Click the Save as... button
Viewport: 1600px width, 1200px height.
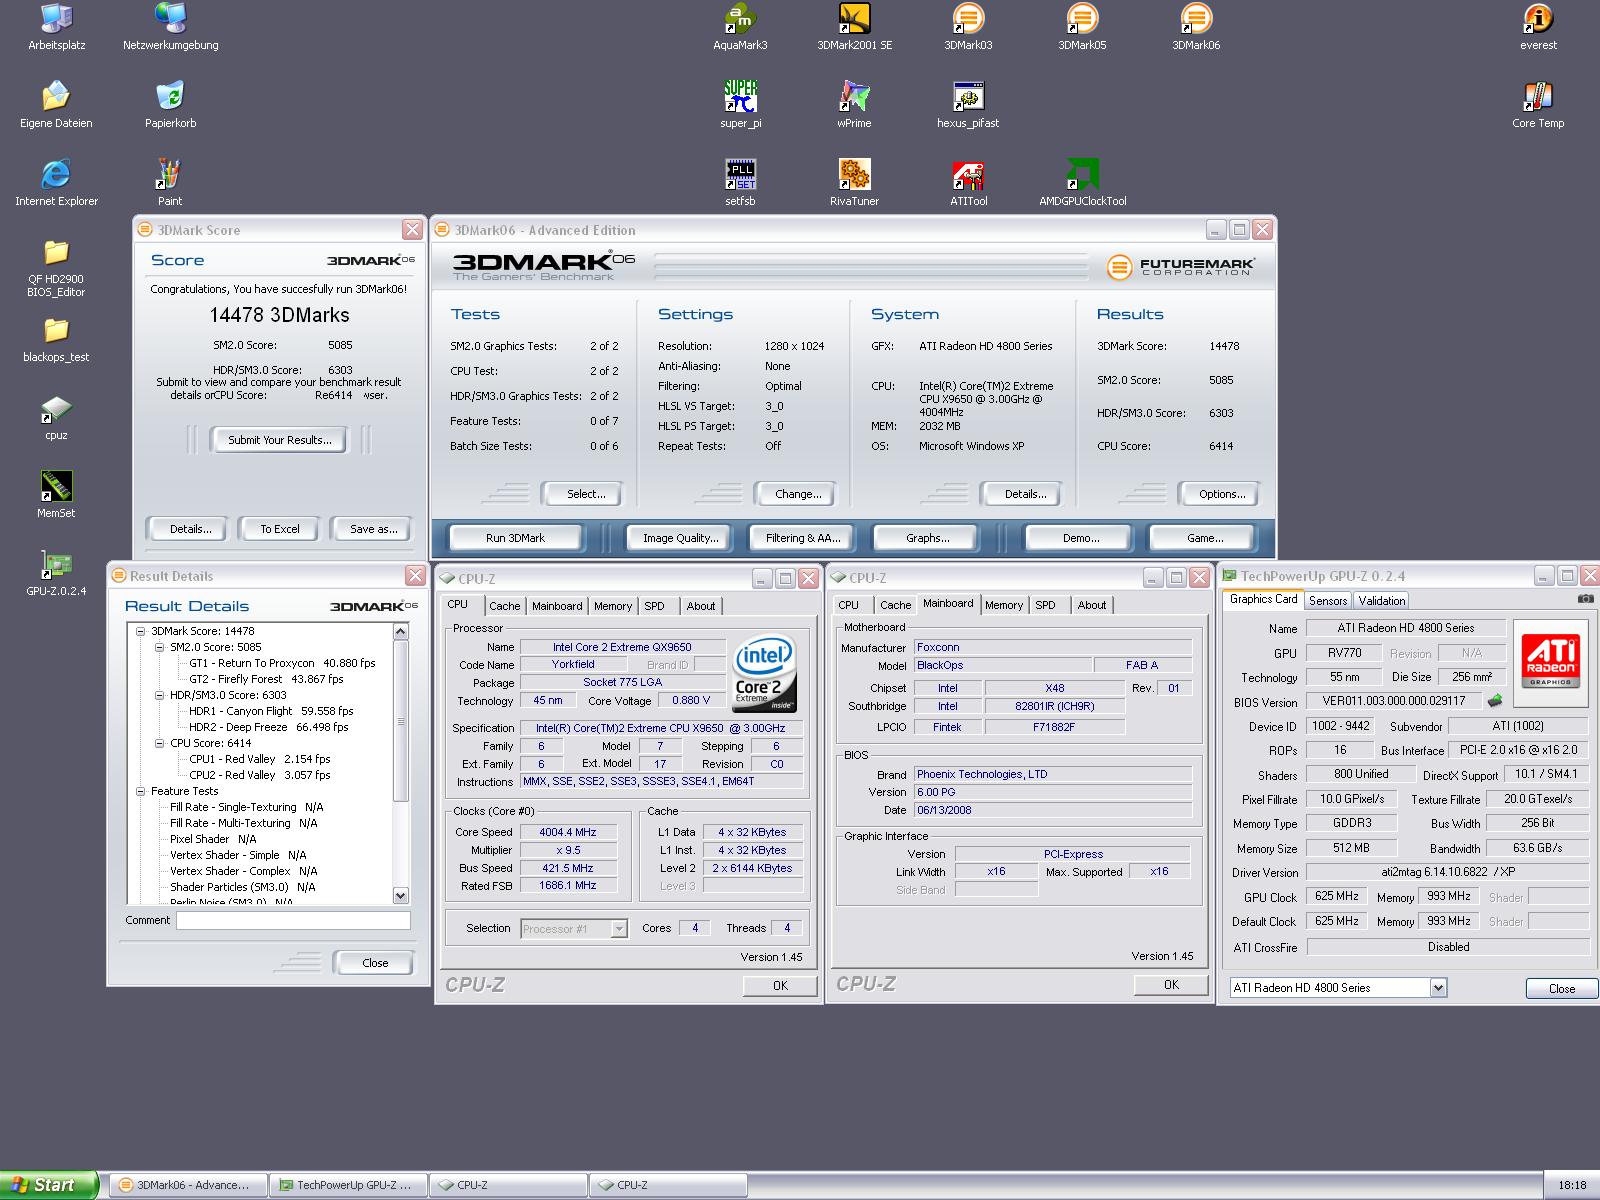(x=374, y=529)
